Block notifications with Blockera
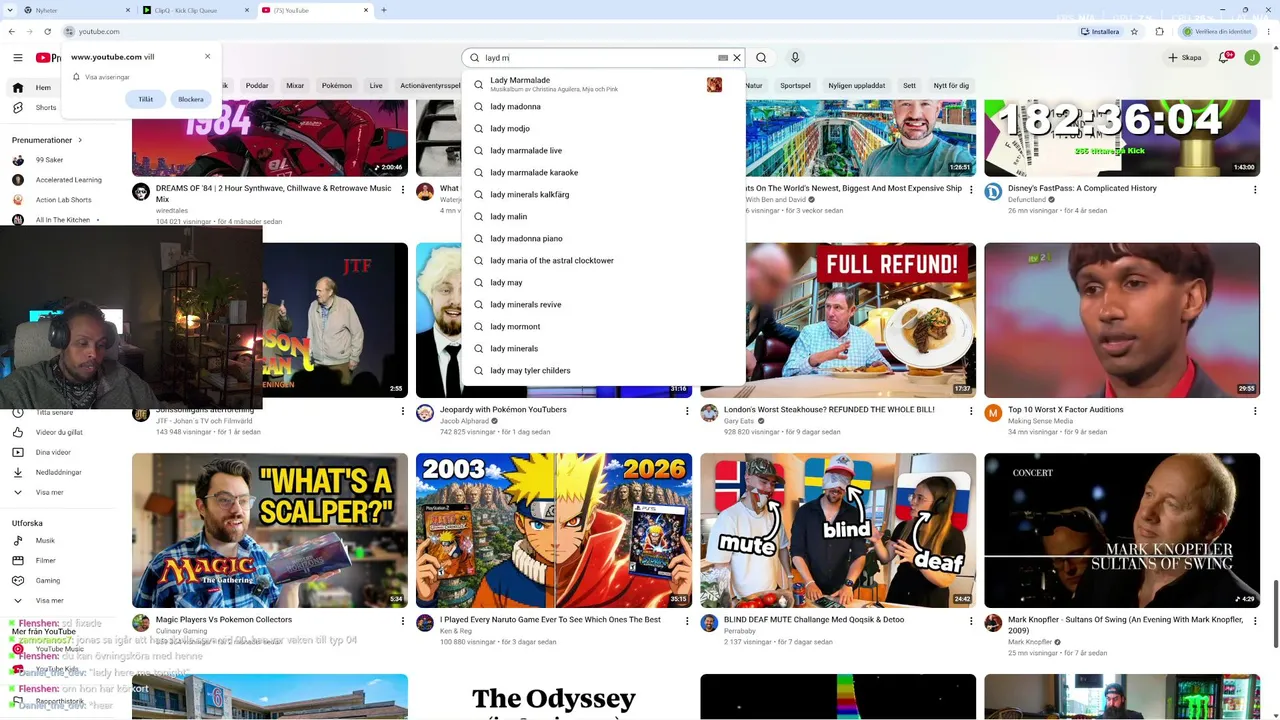The width and height of the screenshot is (1280, 720). [191, 99]
